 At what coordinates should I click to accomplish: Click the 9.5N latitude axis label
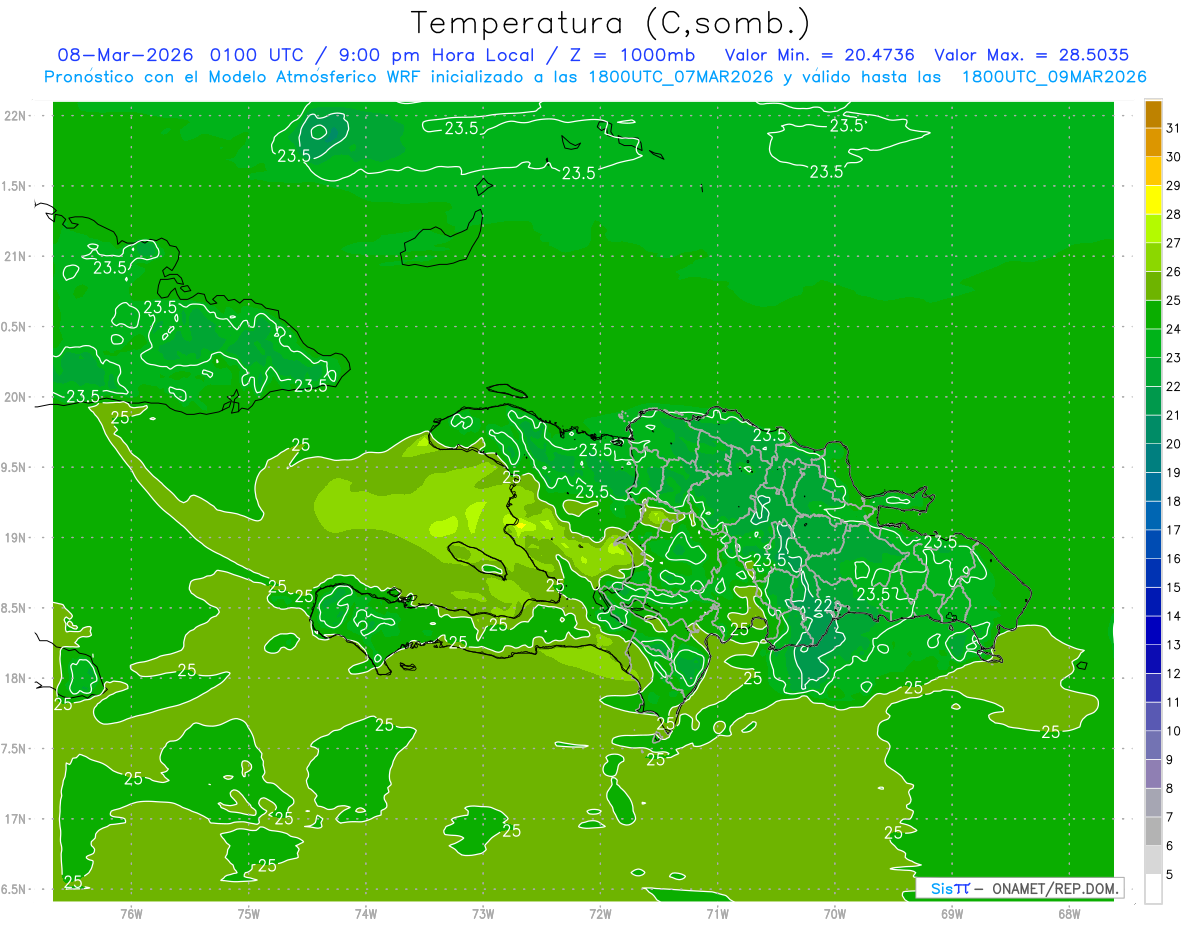14,467
